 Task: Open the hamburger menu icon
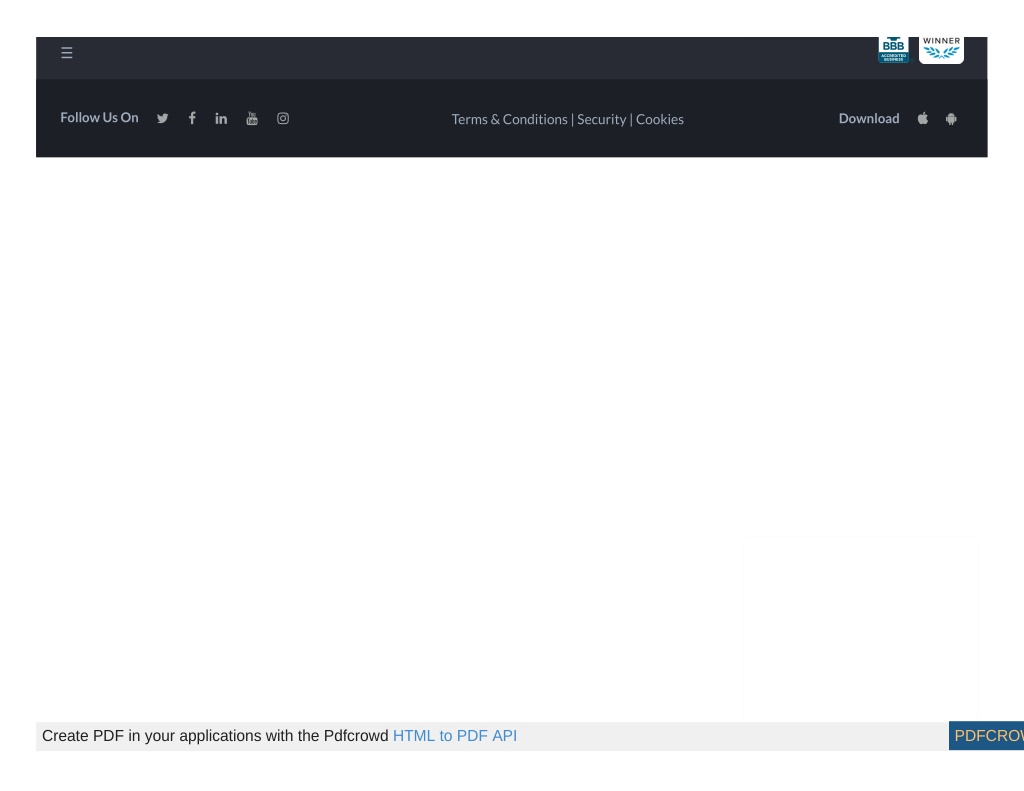point(67,53)
